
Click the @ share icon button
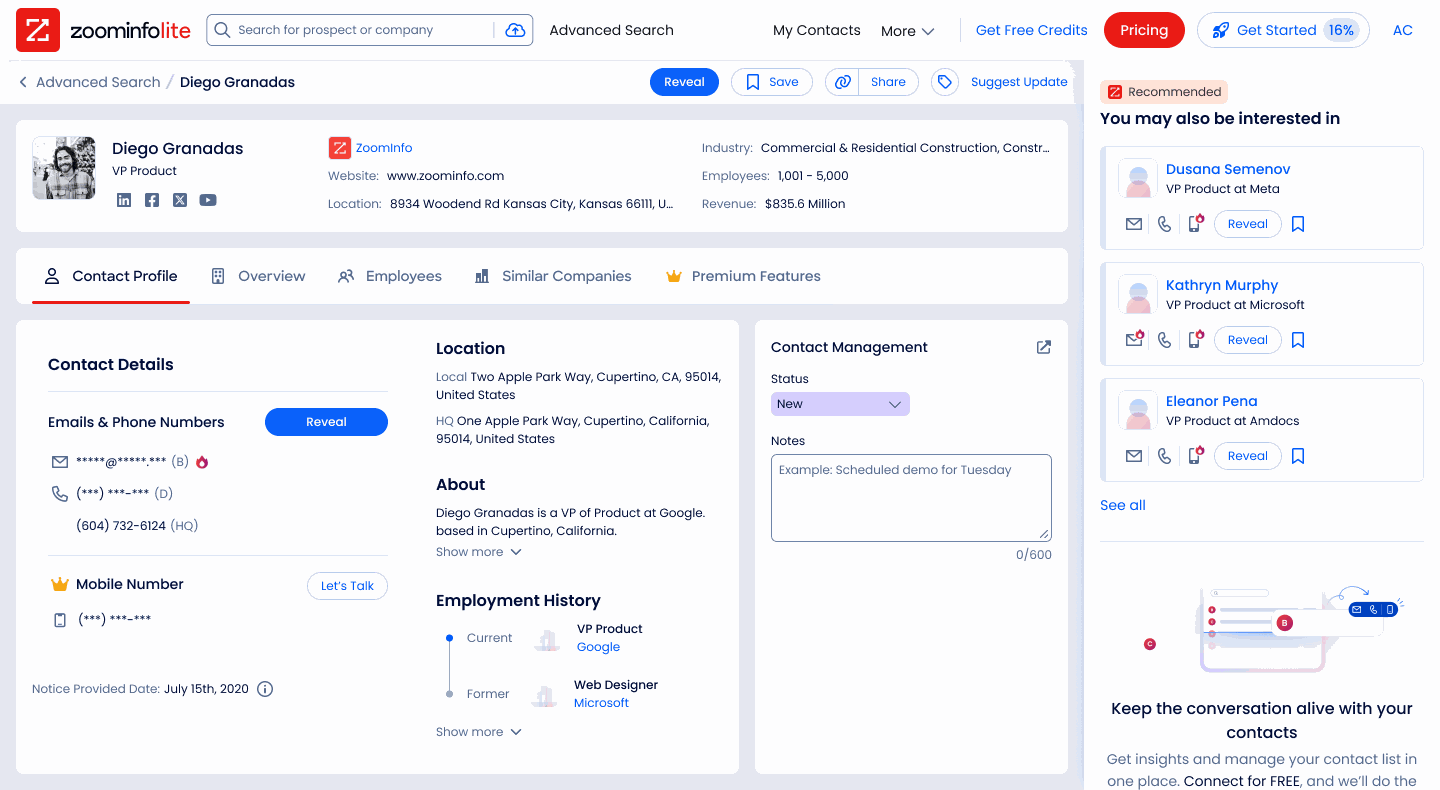[x=843, y=82]
